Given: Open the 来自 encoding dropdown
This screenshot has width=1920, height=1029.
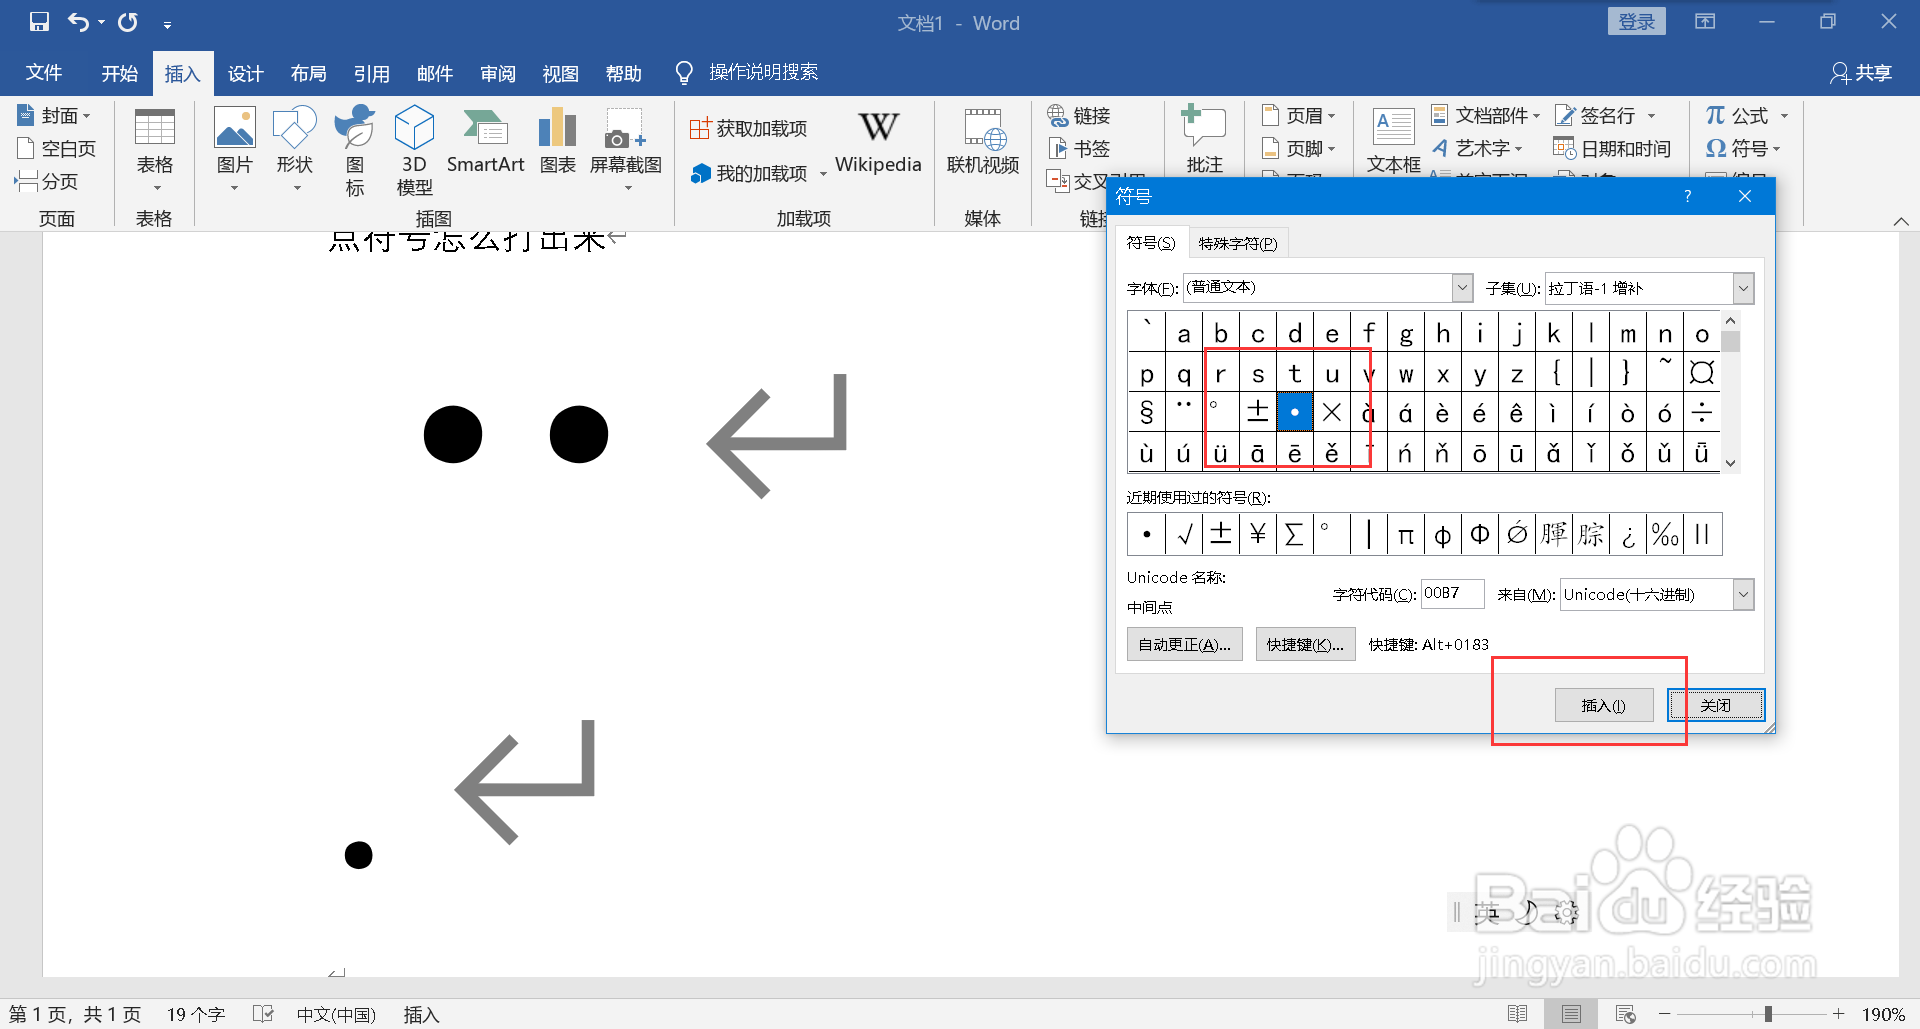Looking at the screenshot, I should pos(1743,594).
